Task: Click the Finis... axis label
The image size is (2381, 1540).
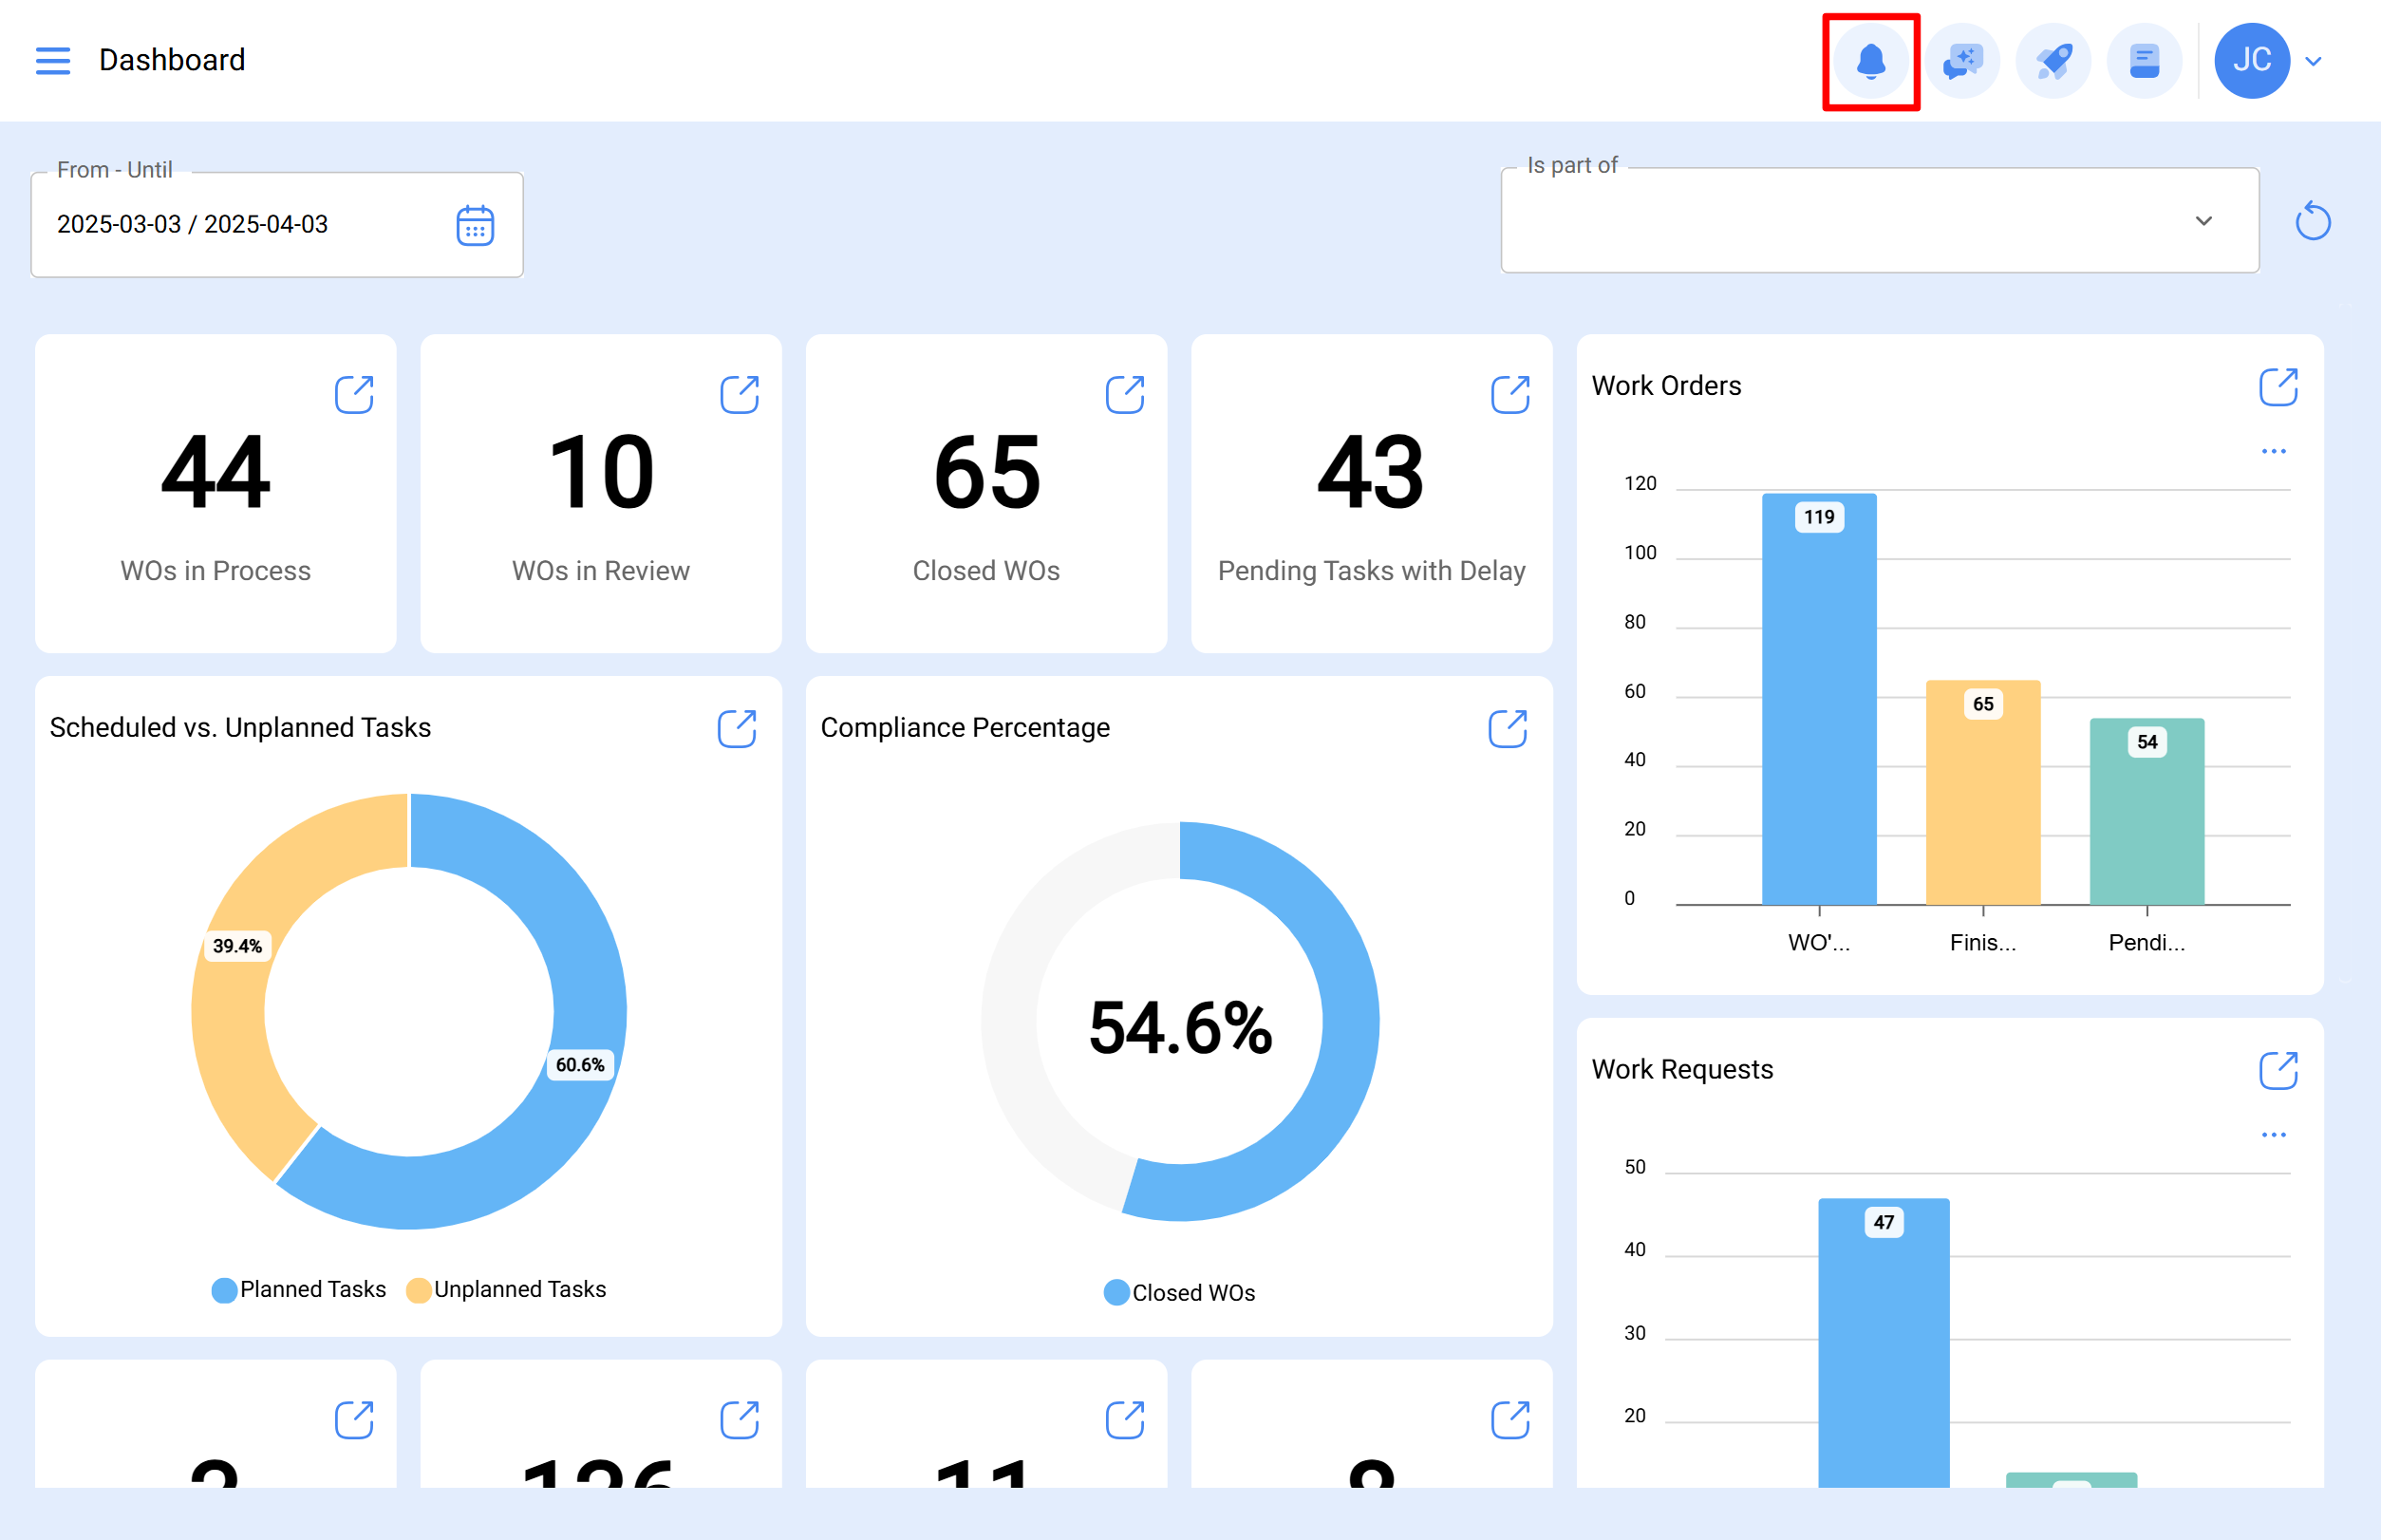Action: [x=1983, y=942]
